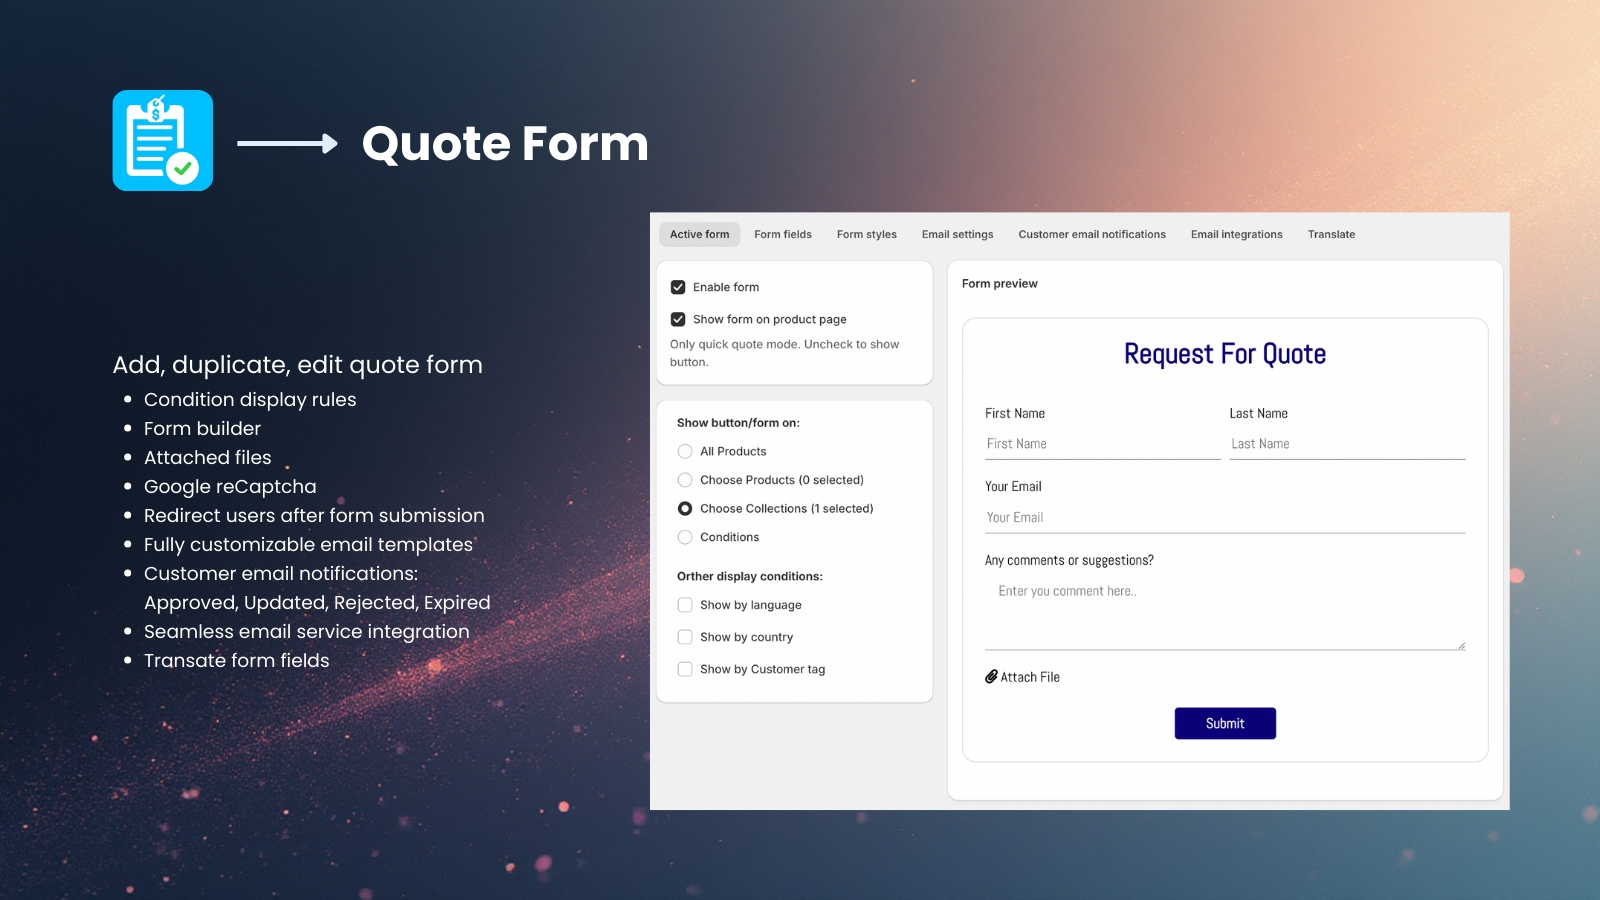This screenshot has width=1600, height=900.
Task: Open the Form fields tab
Action: click(783, 234)
